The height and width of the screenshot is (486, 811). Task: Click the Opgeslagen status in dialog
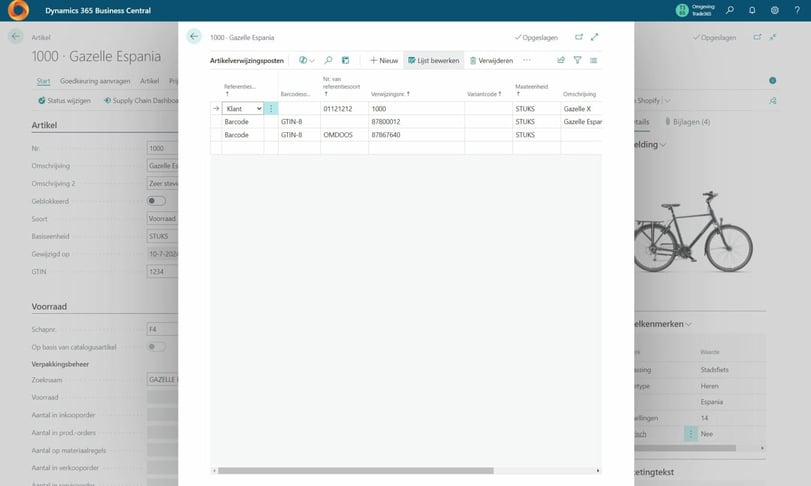coord(536,37)
